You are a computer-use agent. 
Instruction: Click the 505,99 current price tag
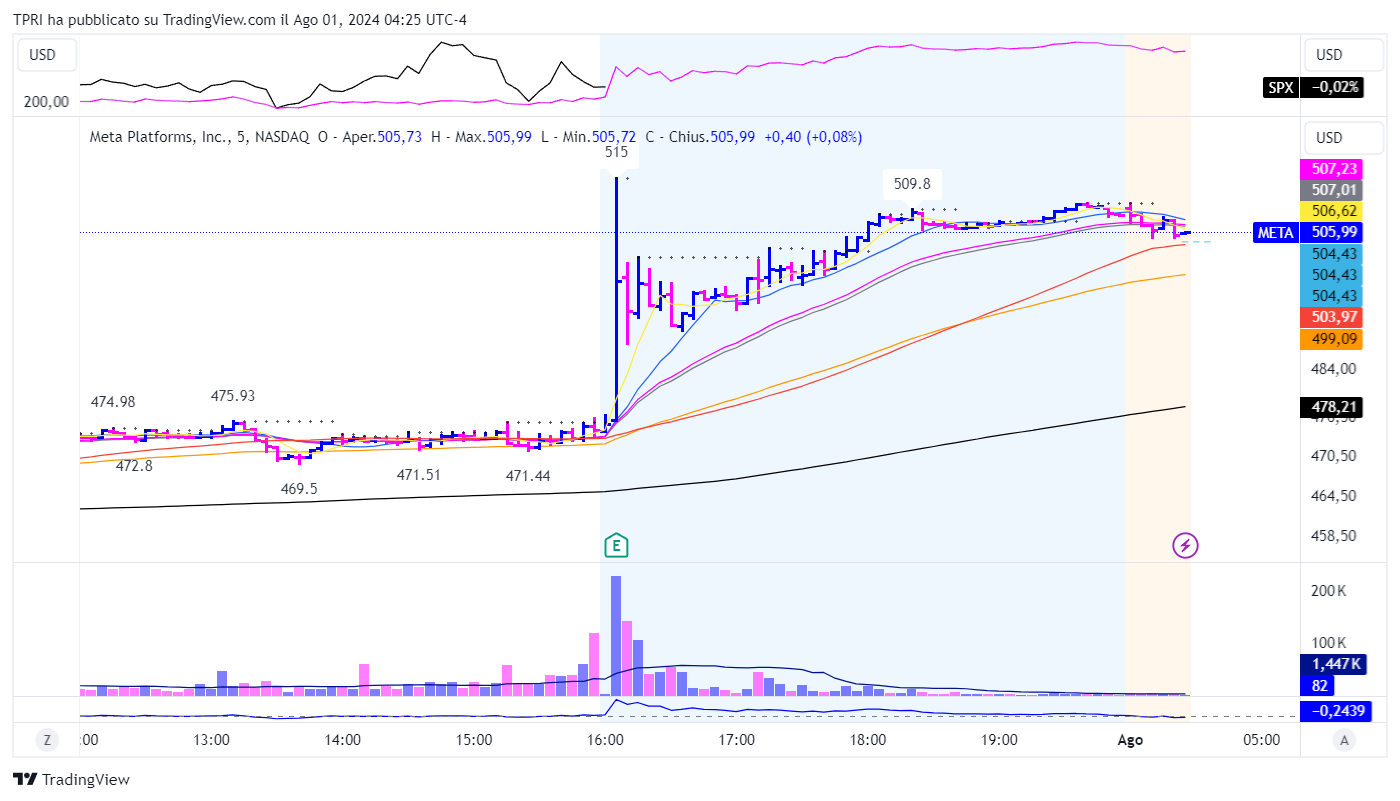[x=1331, y=233]
